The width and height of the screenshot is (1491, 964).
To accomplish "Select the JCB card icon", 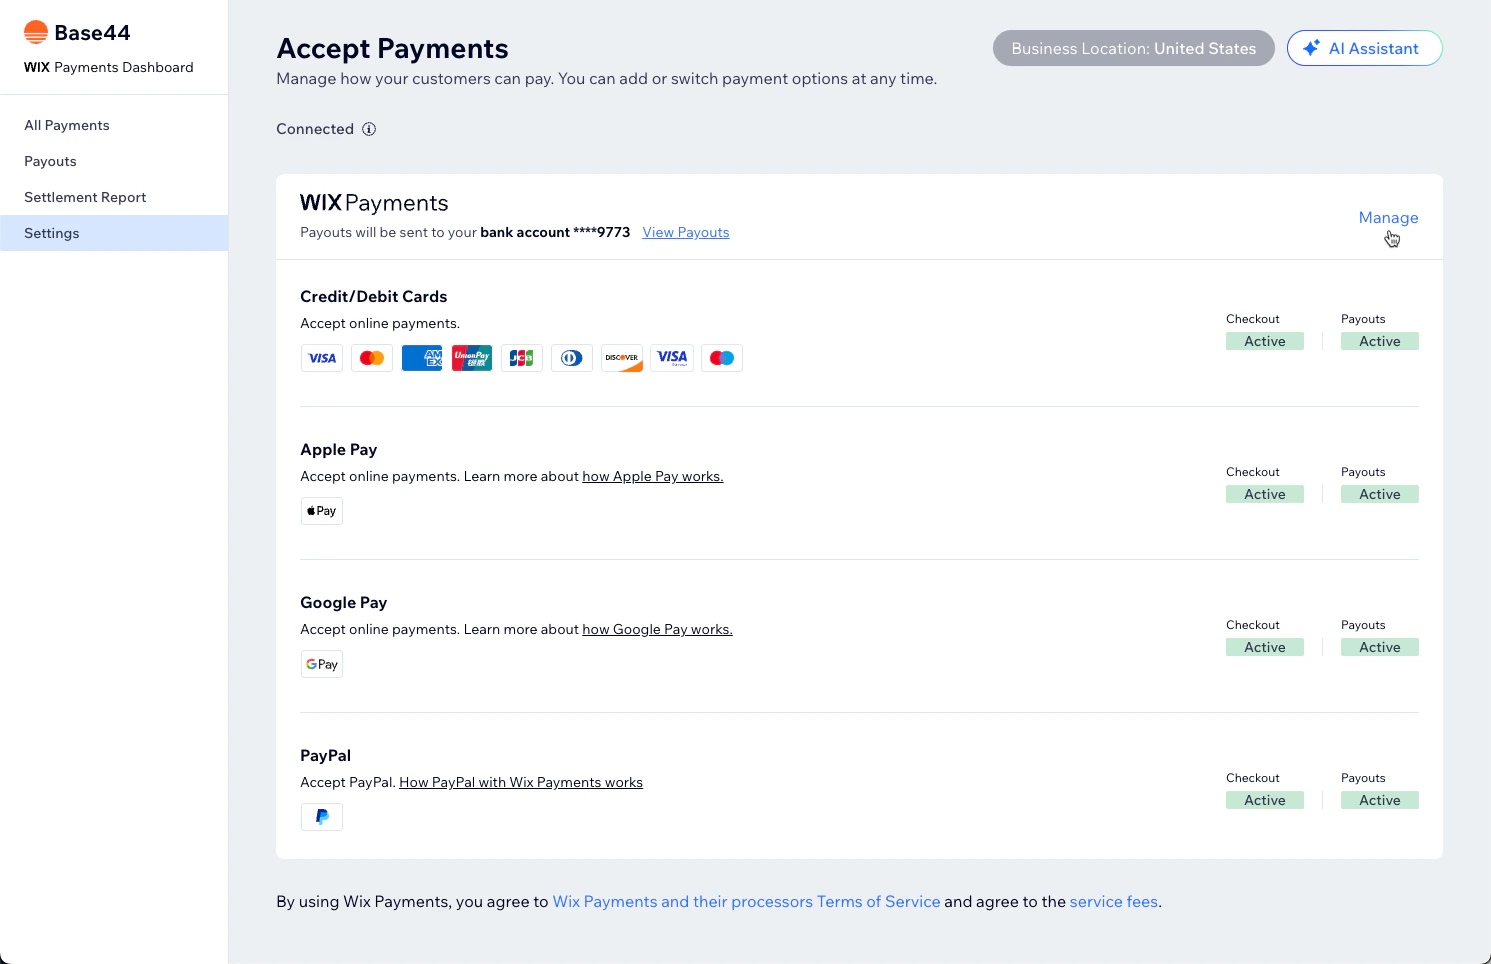I will pos(521,357).
